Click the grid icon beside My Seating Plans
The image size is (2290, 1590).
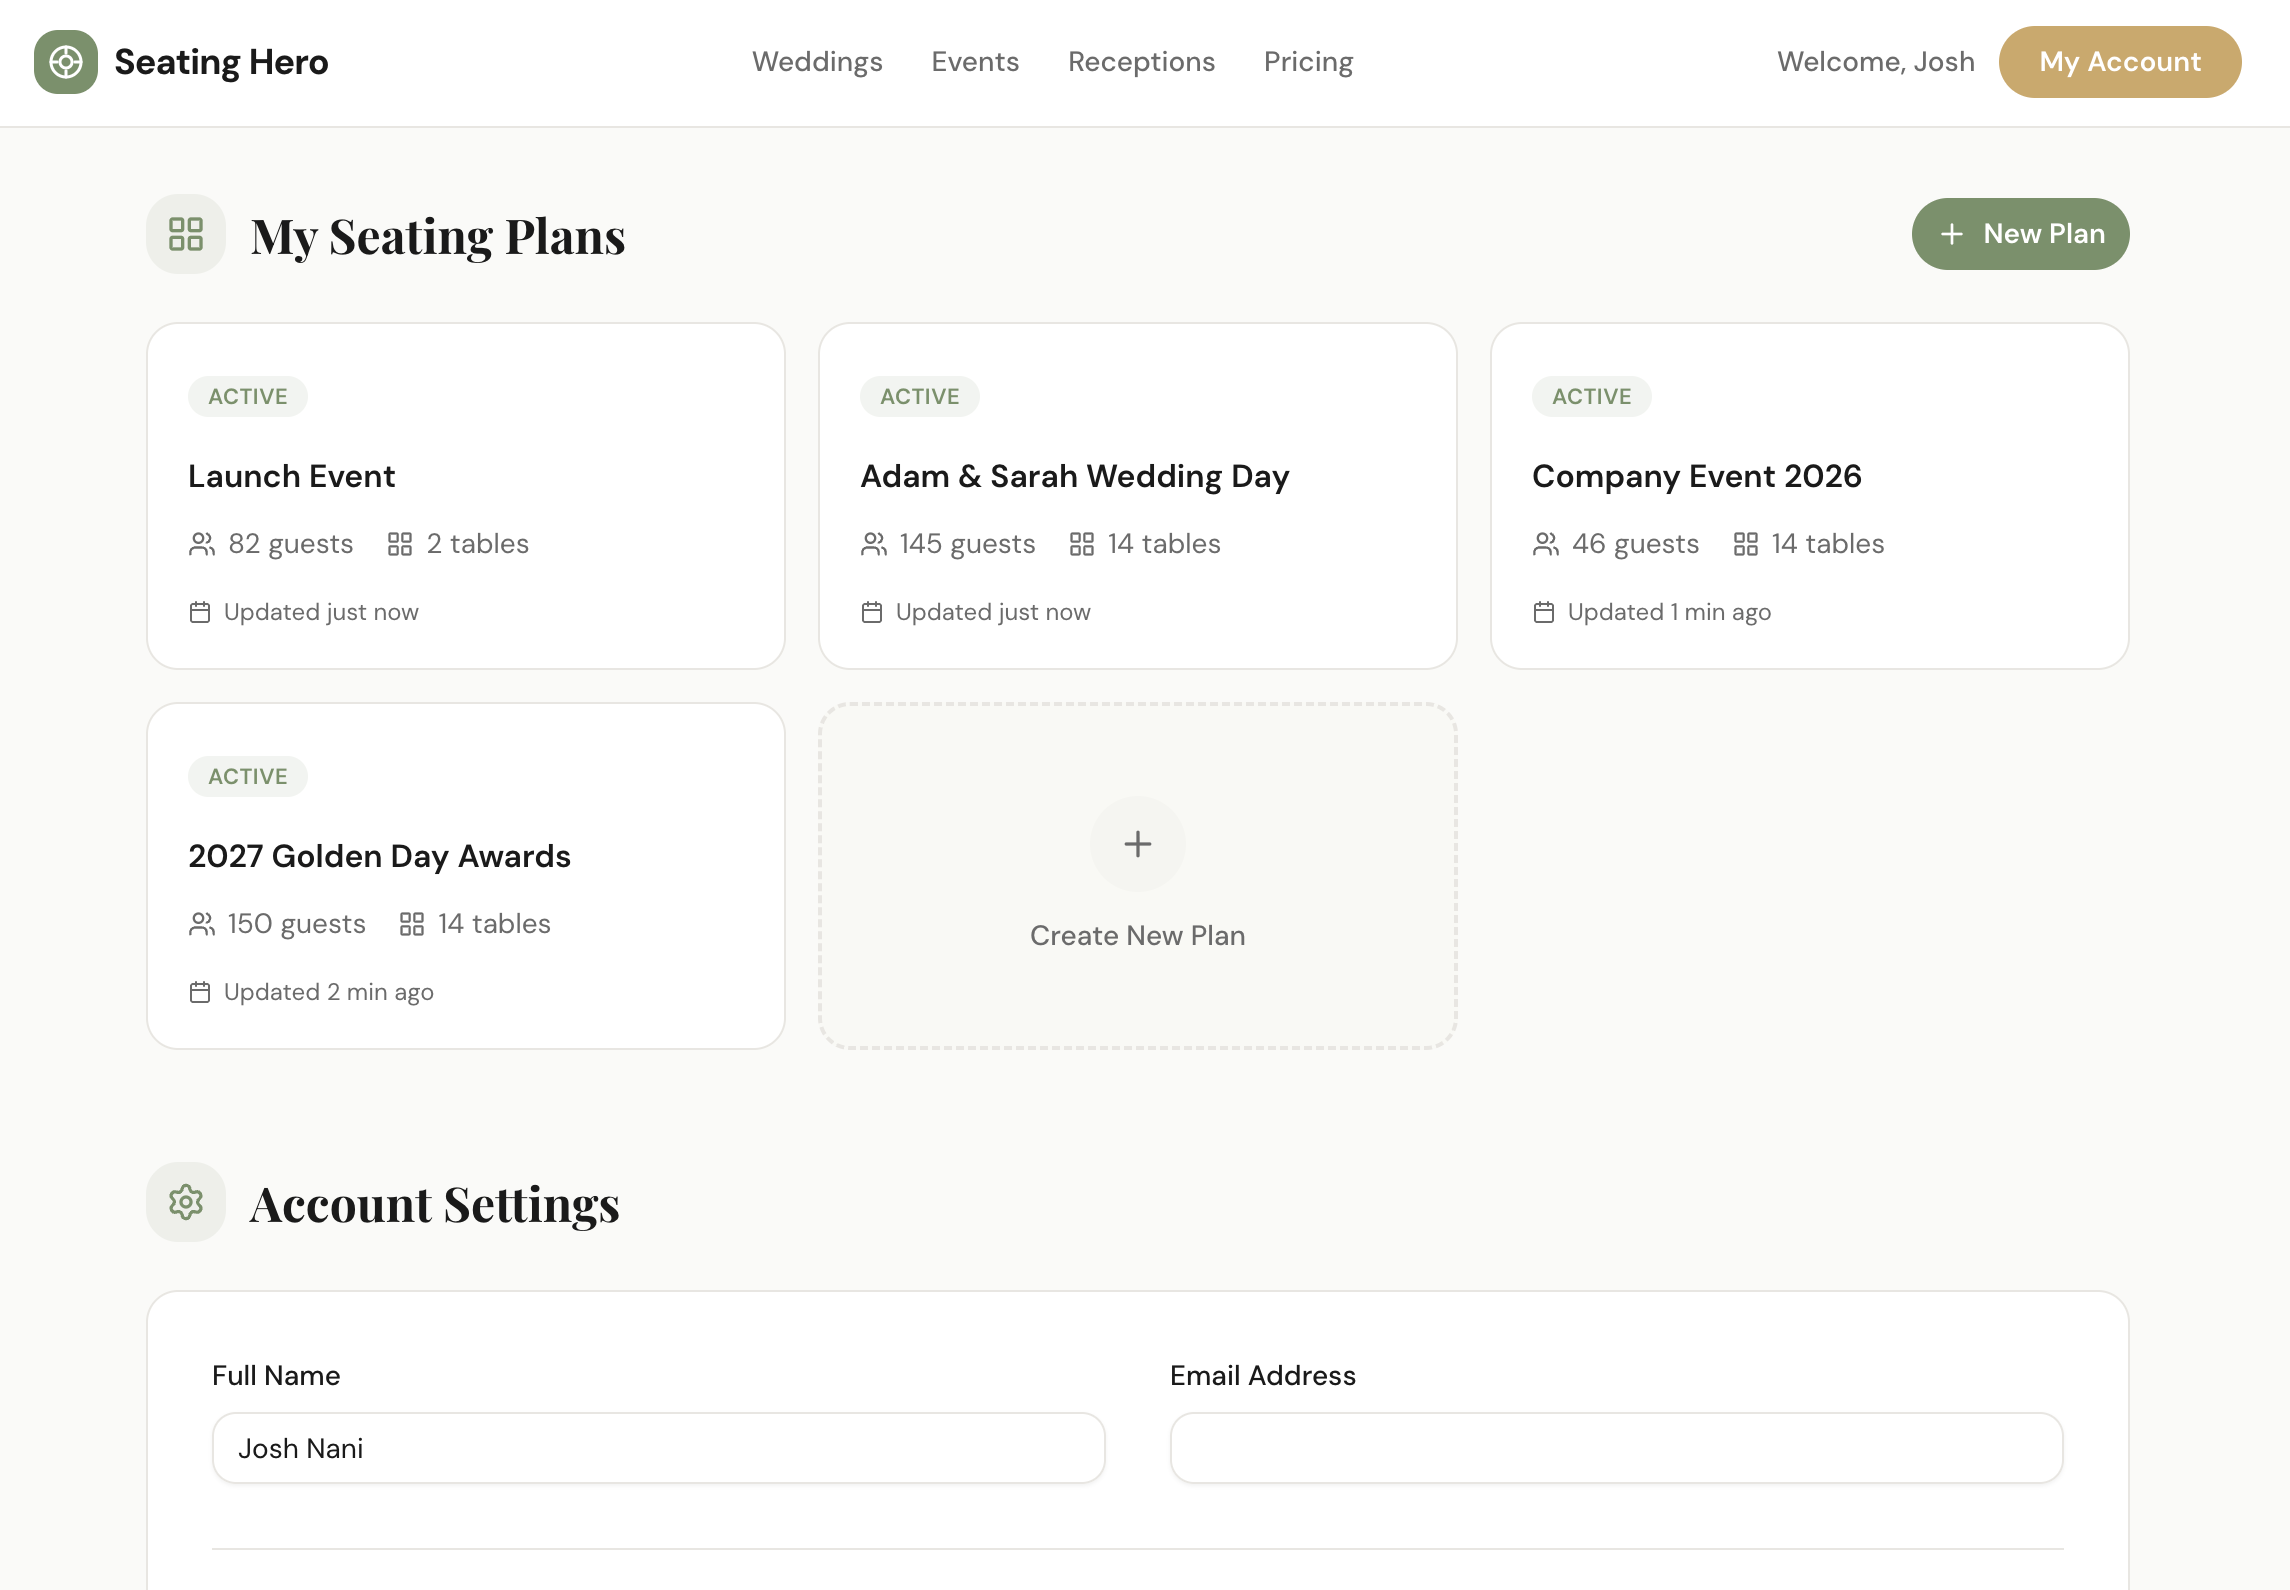click(x=186, y=234)
